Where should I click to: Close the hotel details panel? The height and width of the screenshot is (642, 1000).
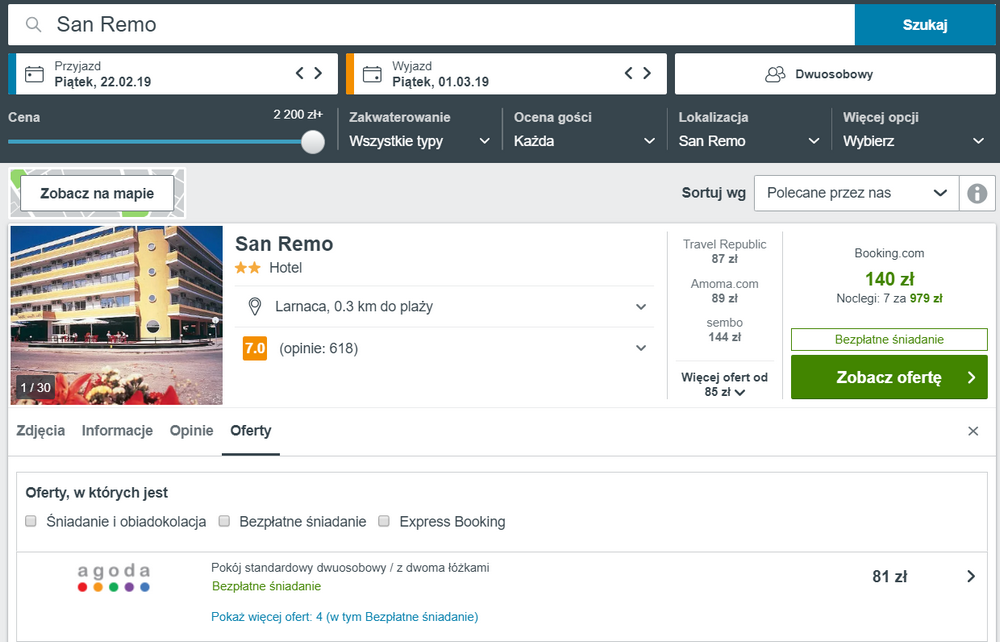973,431
